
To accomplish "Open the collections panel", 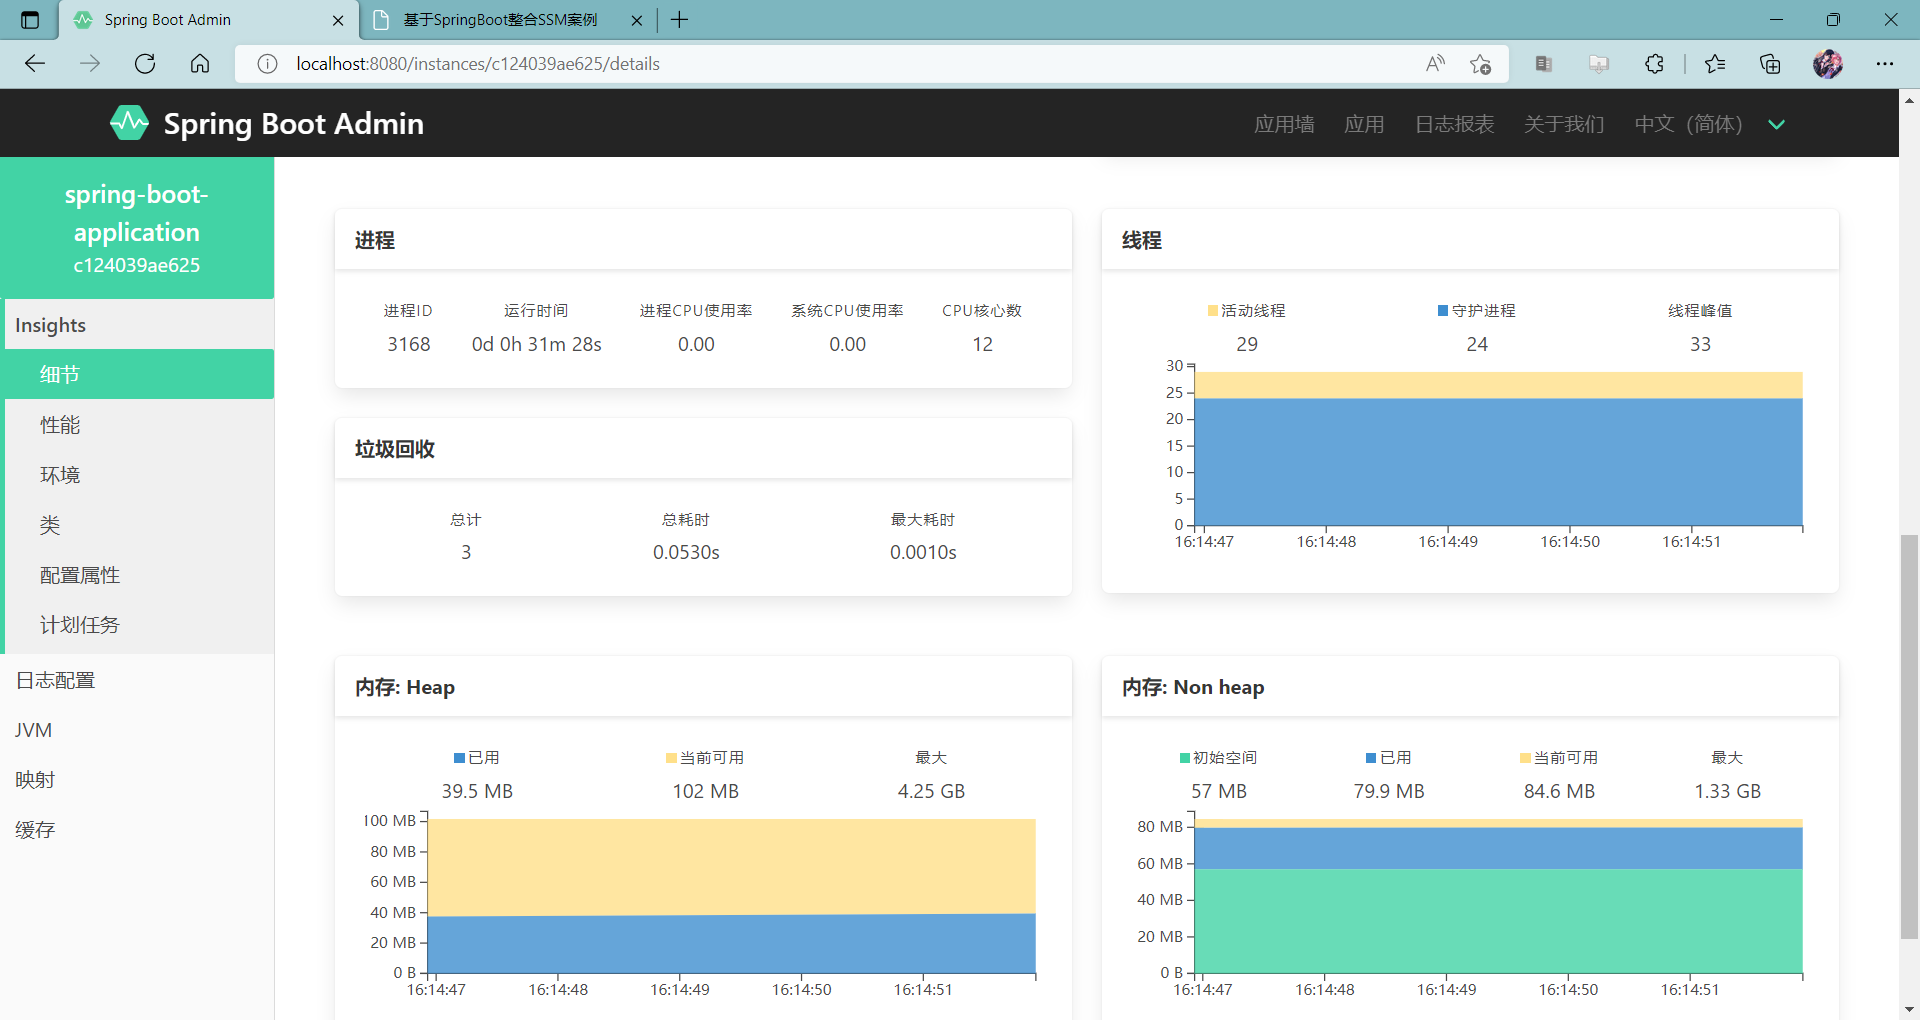I will pyautogui.click(x=1770, y=64).
